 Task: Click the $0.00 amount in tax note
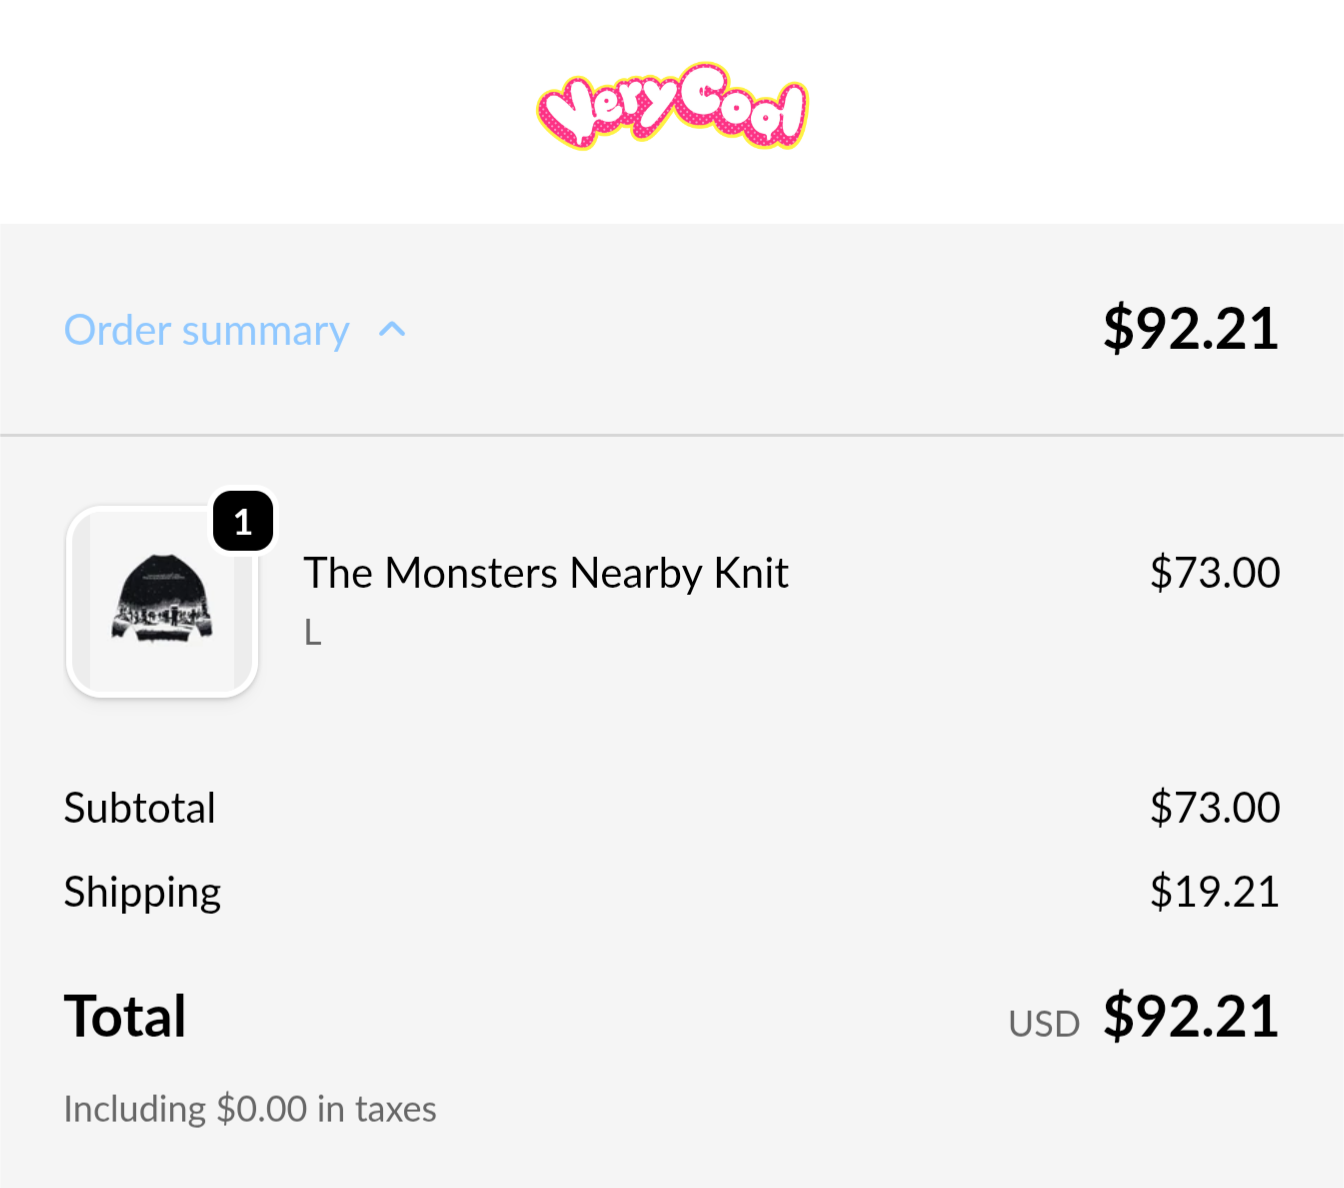262,1109
